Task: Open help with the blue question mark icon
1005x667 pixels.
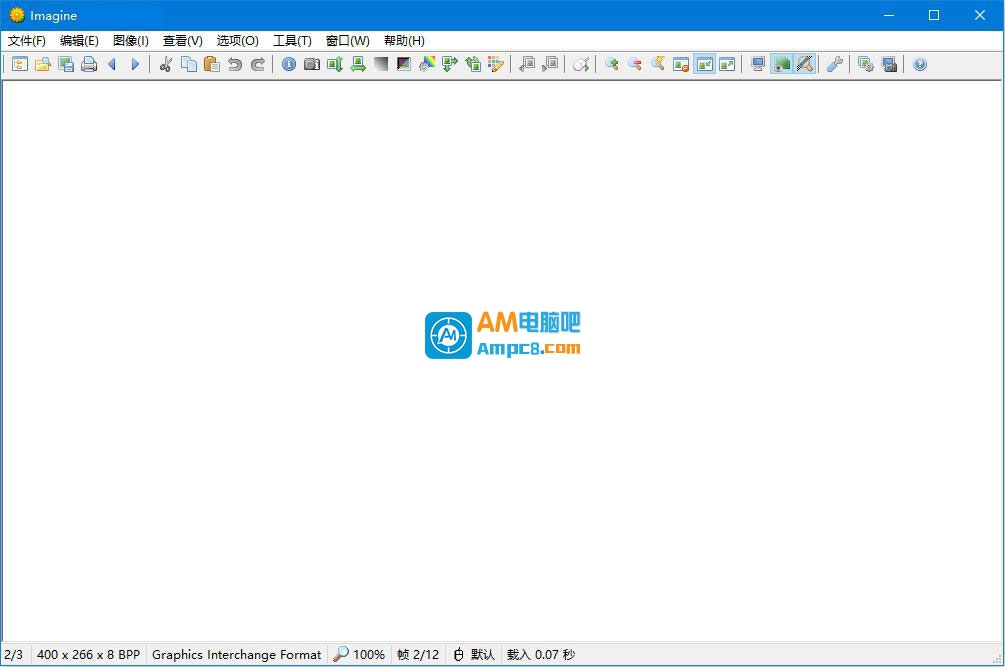Action: [920, 64]
